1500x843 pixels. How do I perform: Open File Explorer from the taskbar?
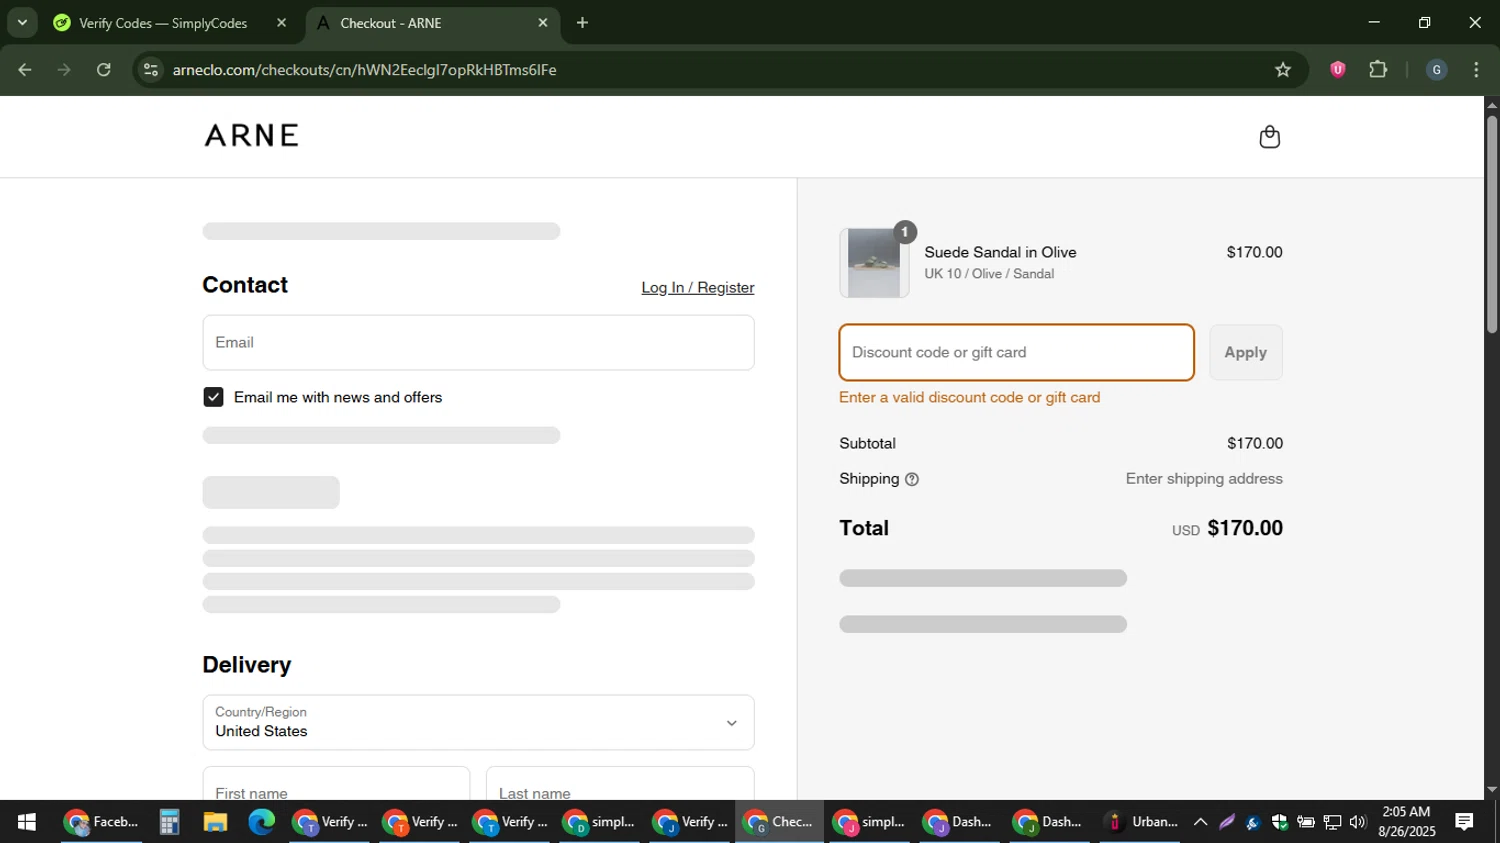[215, 822]
